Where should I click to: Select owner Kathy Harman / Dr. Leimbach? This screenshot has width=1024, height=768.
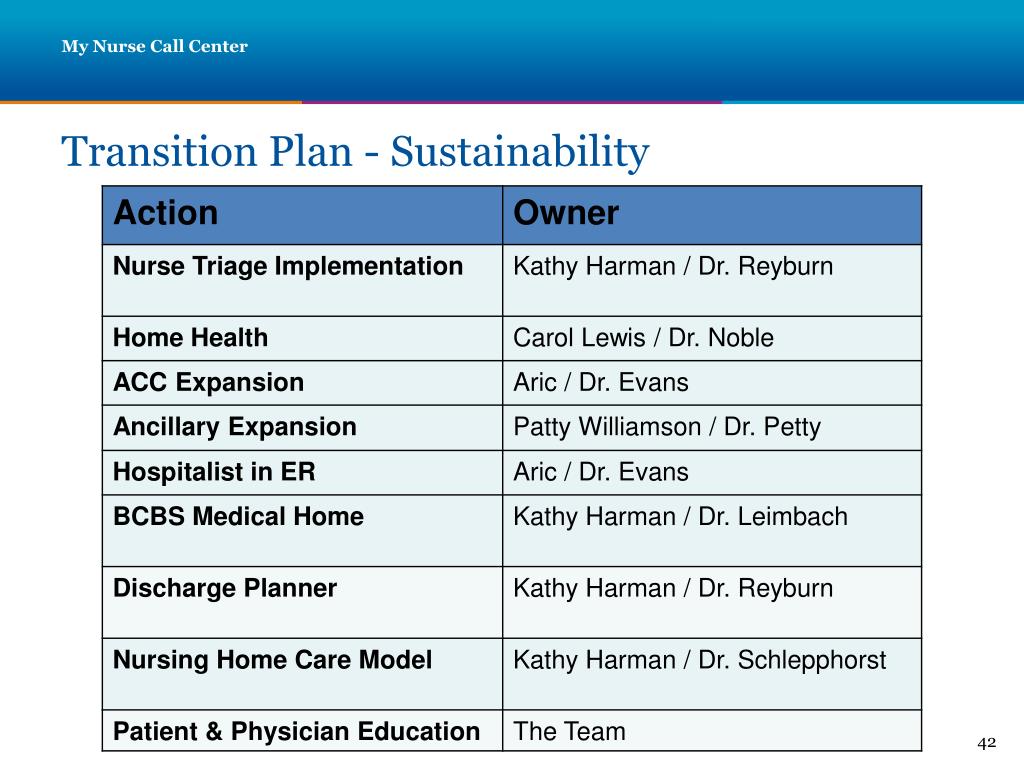(680, 517)
